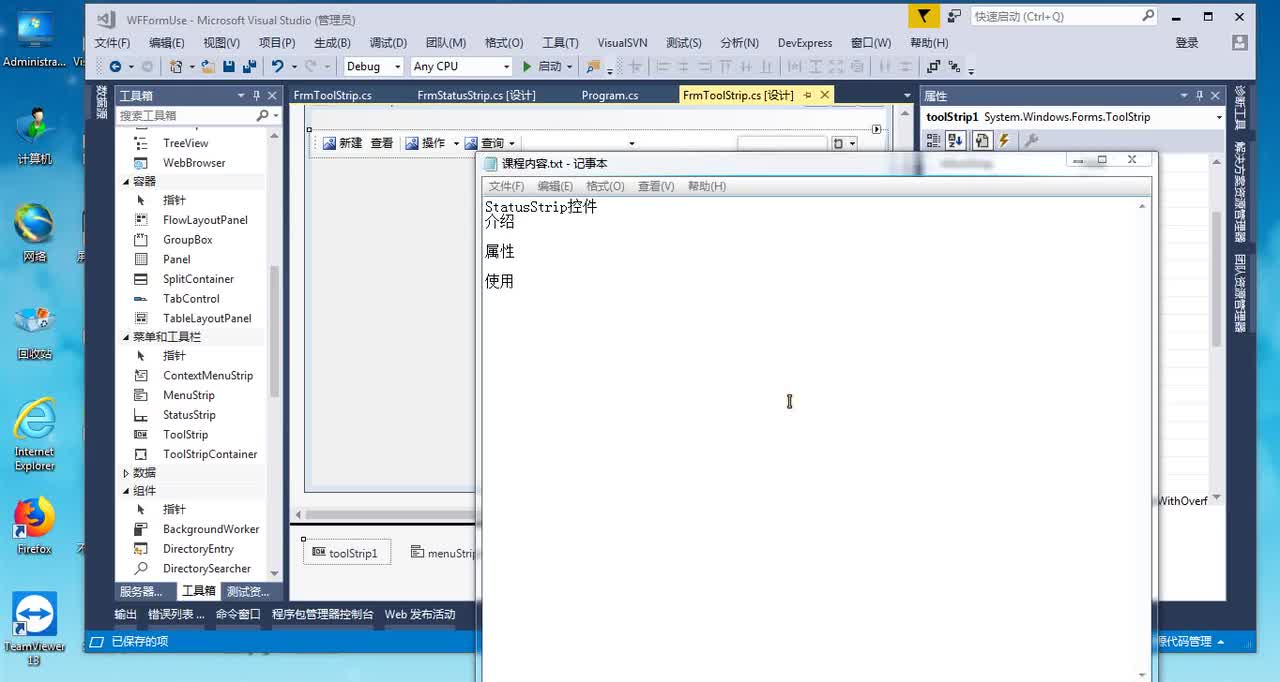1280x682 pixels.
Task: Select ContextMenuStrip in toolbox
Action: click(x=208, y=376)
